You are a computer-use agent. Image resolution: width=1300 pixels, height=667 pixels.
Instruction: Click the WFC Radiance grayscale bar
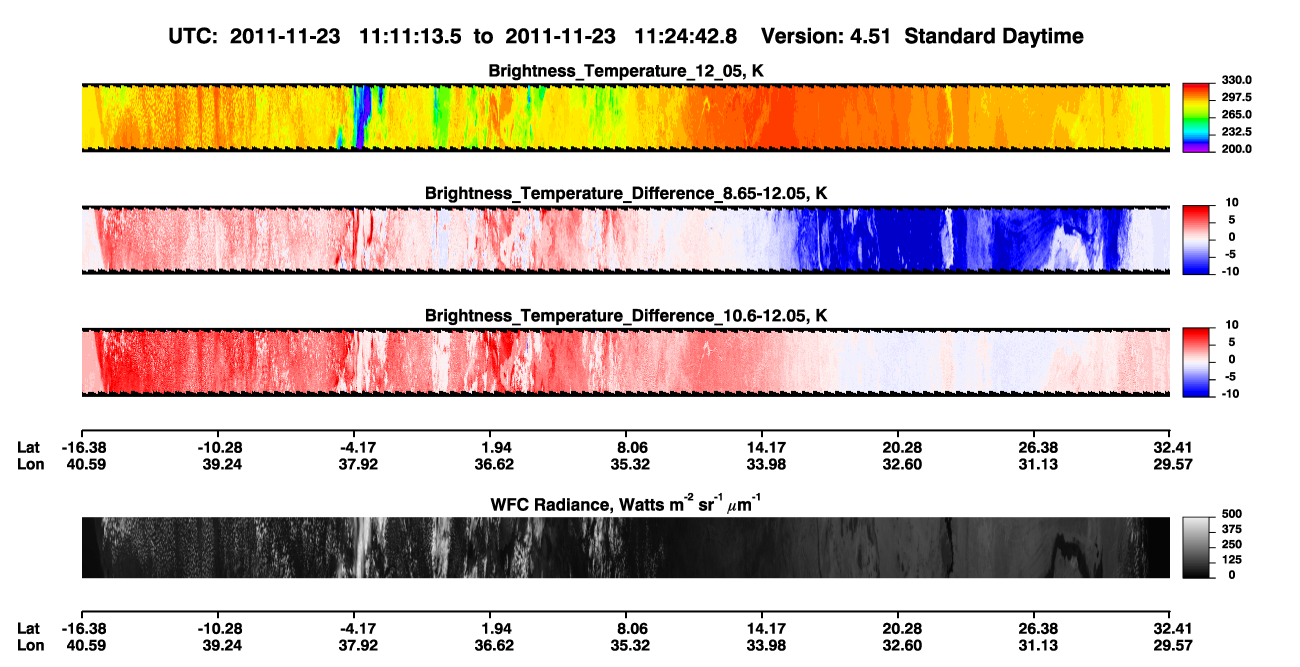(1197, 547)
